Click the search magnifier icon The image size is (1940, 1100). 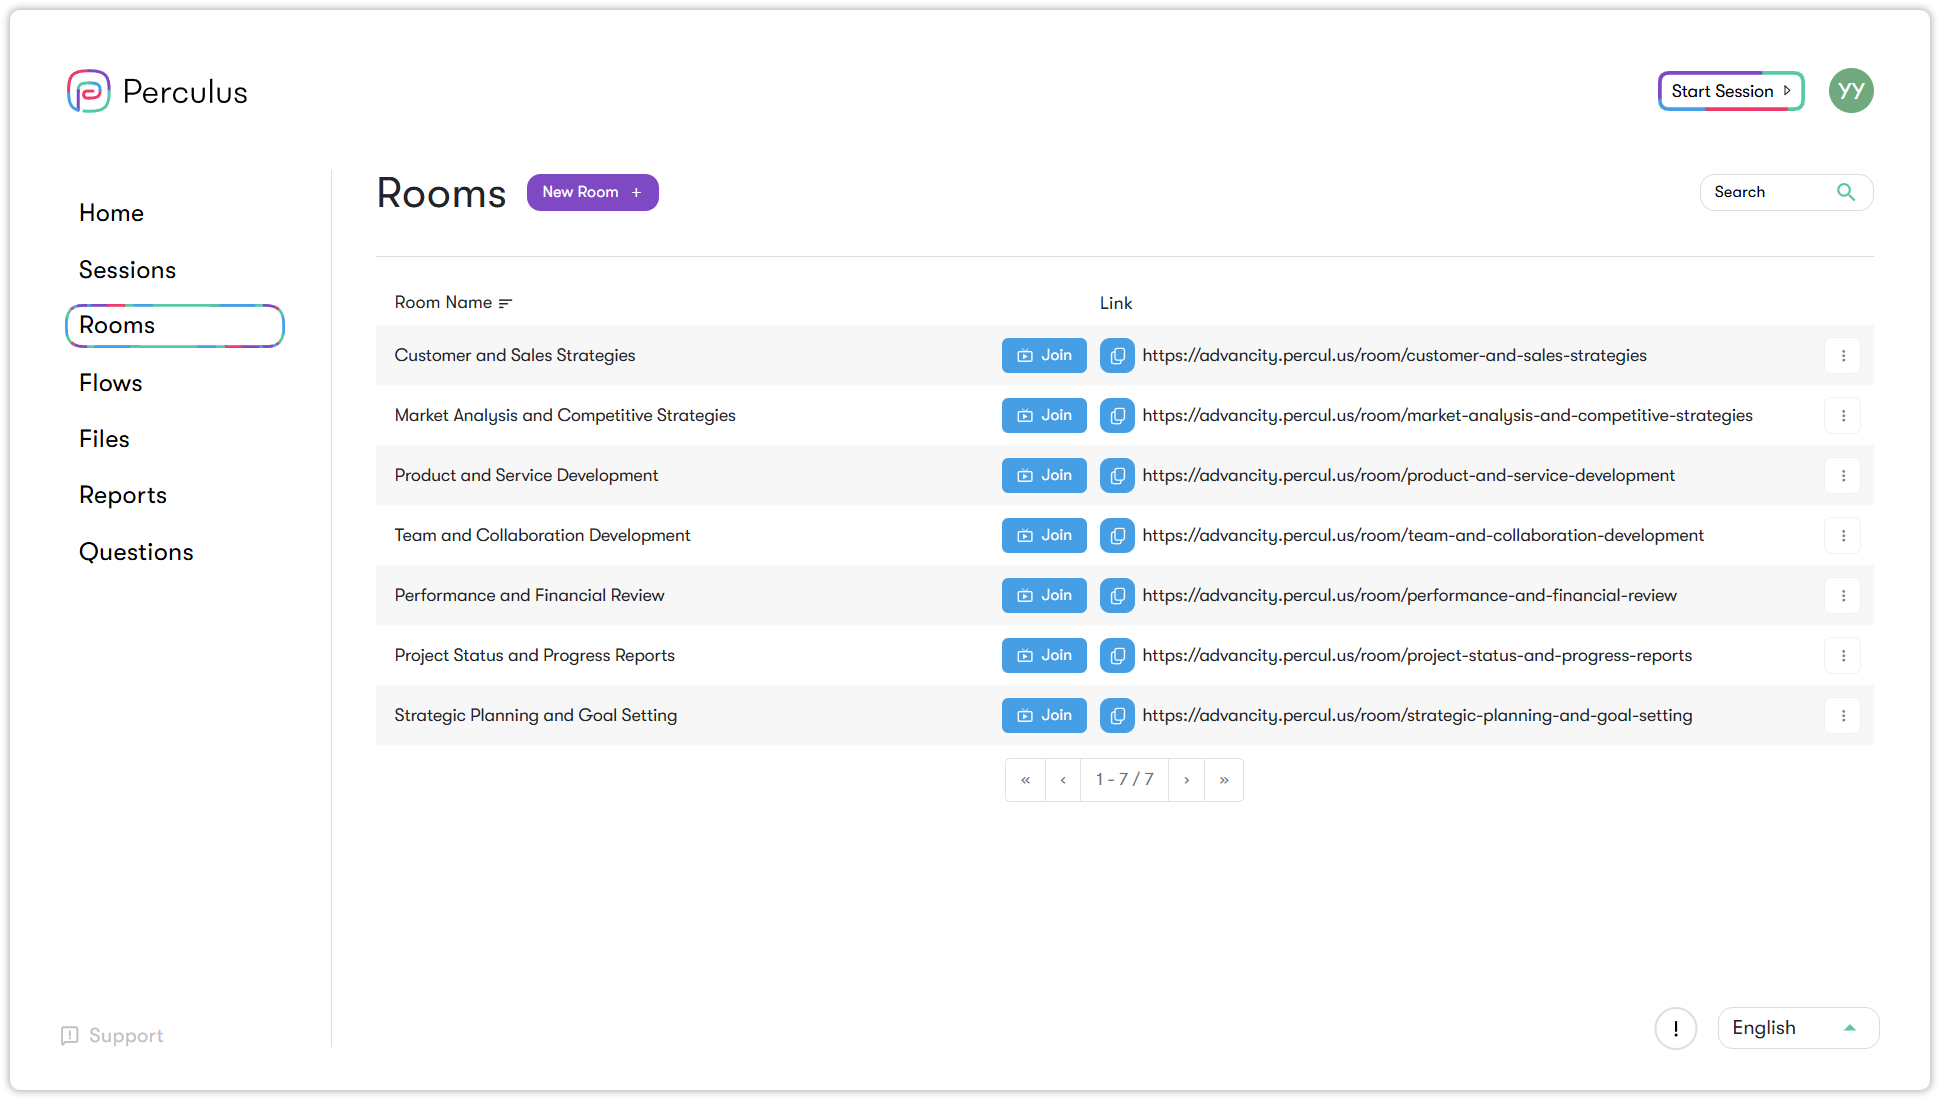pyautogui.click(x=1846, y=192)
